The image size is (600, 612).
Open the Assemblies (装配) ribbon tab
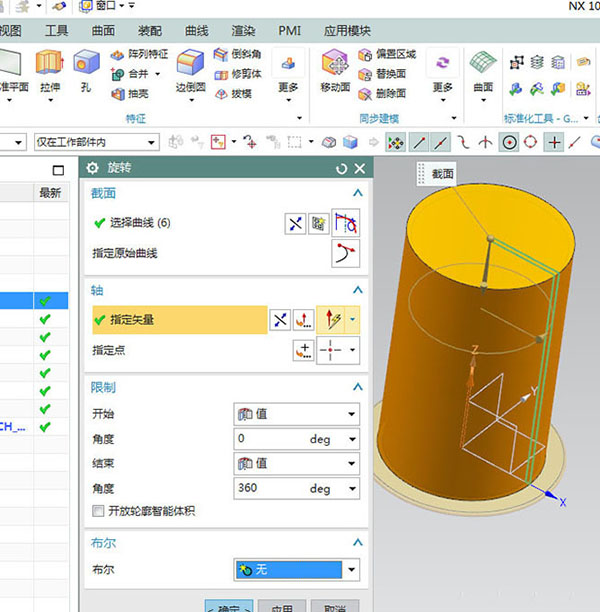point(150,31)
